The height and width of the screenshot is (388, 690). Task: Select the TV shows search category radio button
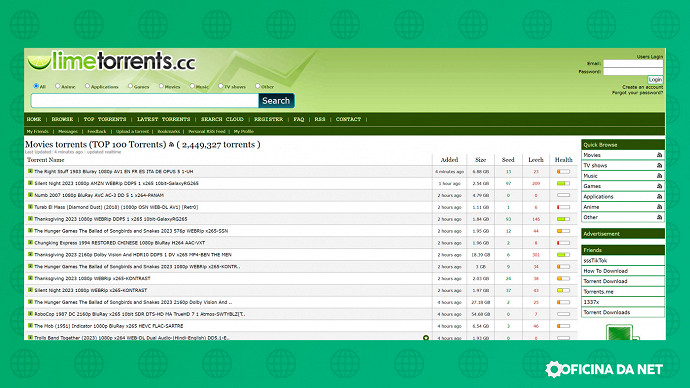pyautogui.click(x=221, y=86)
